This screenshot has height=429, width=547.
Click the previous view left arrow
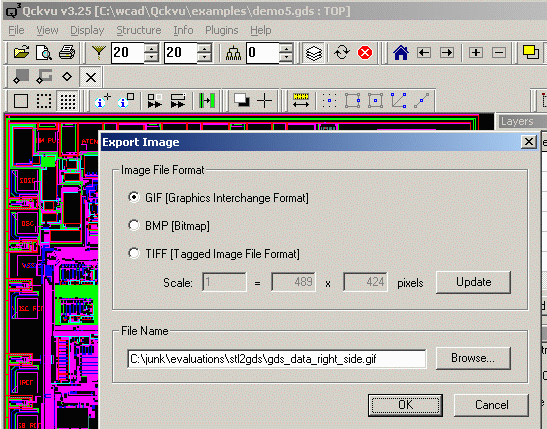(424, 53)
